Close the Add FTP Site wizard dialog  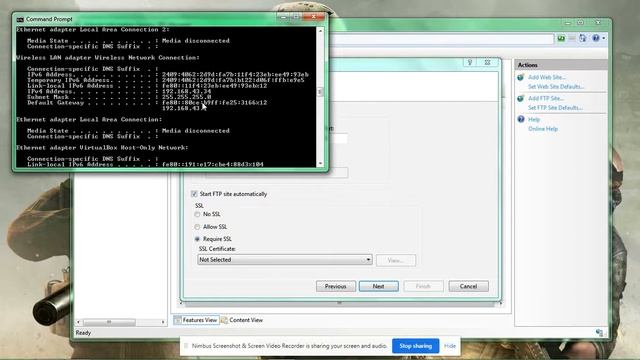coord(487,62)
